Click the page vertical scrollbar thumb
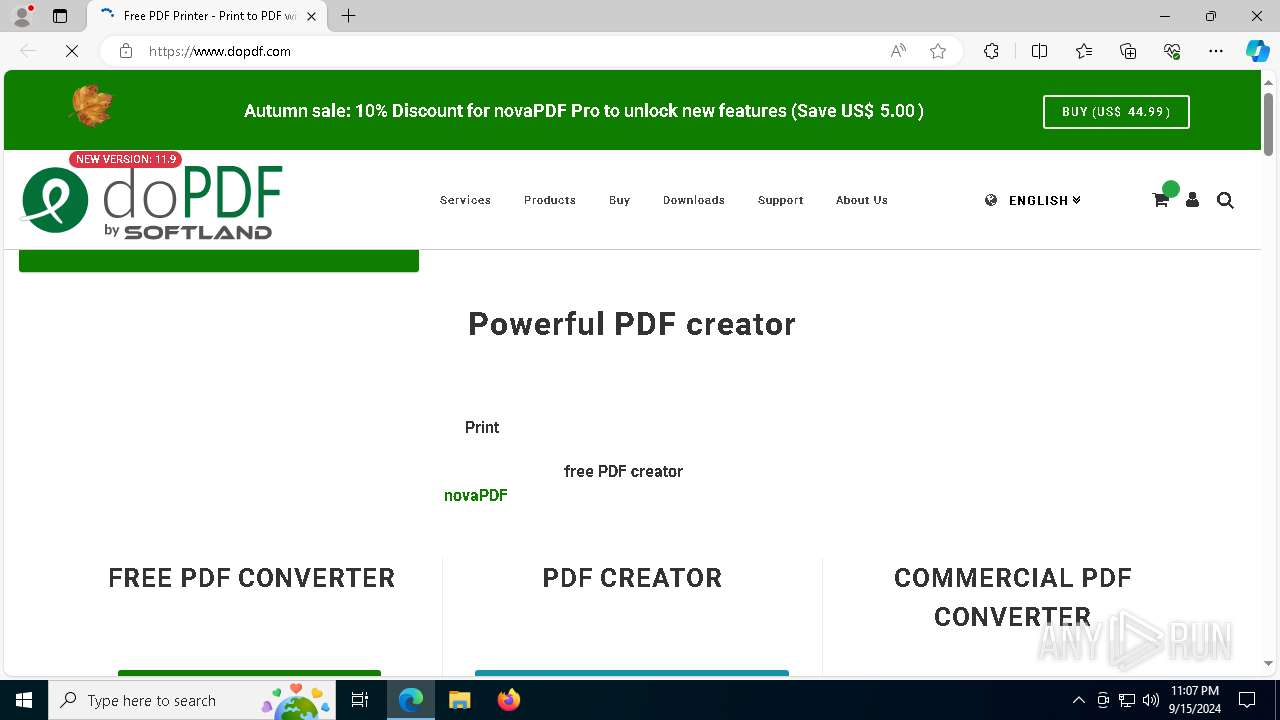 pos(1269,124)
